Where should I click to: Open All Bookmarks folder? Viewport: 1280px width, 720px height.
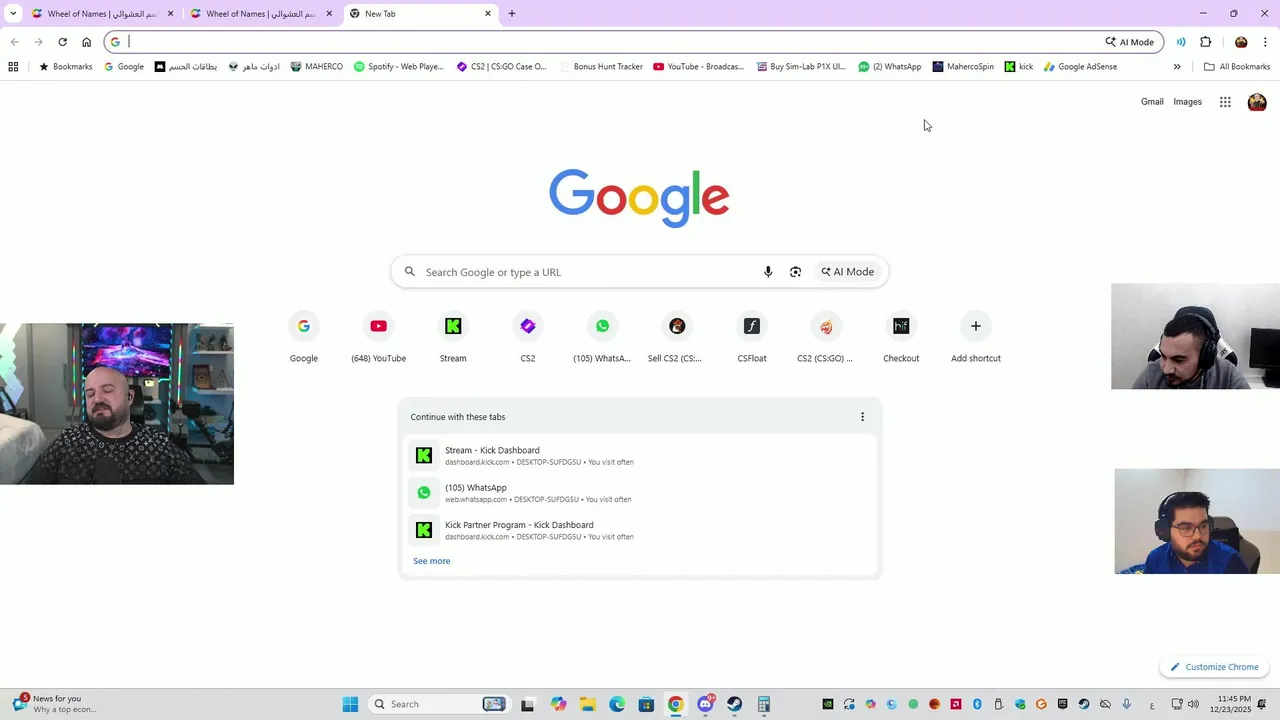(x=1237, y=67)
